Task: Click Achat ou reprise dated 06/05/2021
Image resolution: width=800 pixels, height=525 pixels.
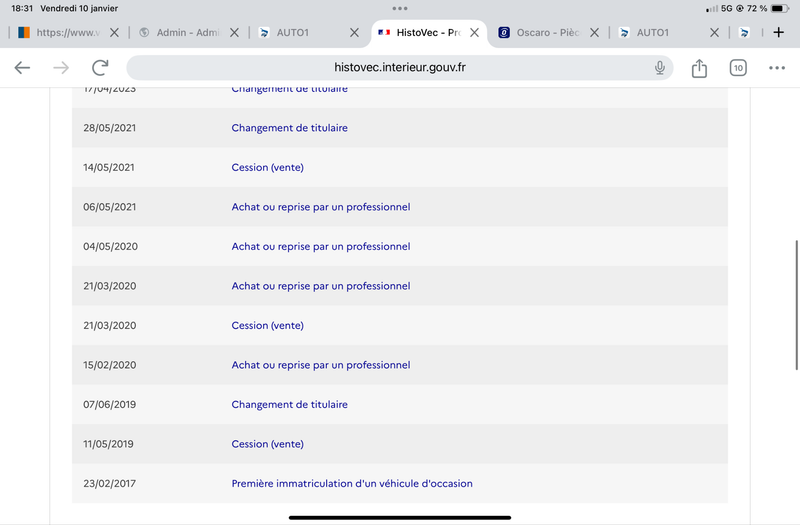Action: (x=320, y=207)
